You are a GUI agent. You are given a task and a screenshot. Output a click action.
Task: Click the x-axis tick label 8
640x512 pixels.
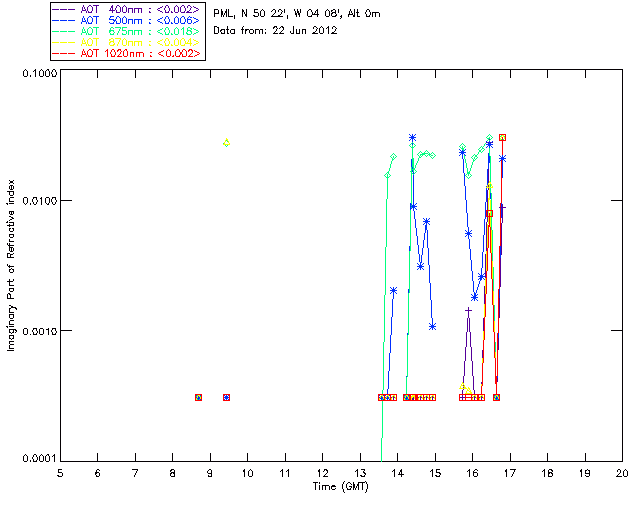[x=173, y=473]
